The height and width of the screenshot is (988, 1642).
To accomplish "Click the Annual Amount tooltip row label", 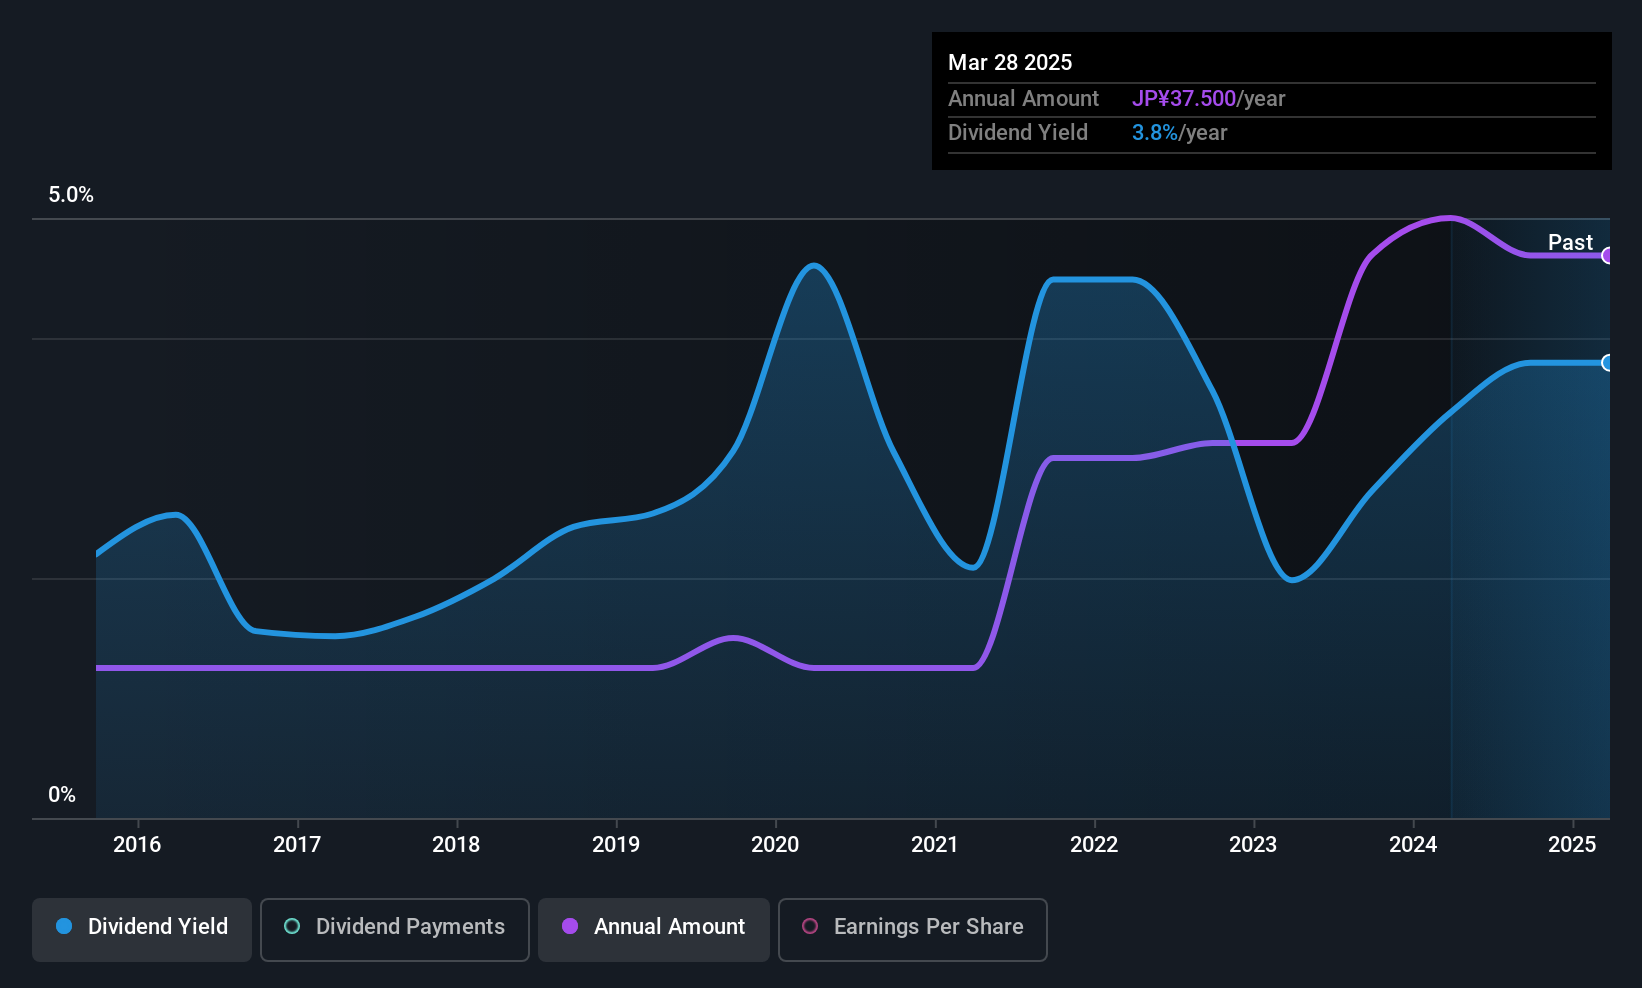I will [x=1023, y=99].
